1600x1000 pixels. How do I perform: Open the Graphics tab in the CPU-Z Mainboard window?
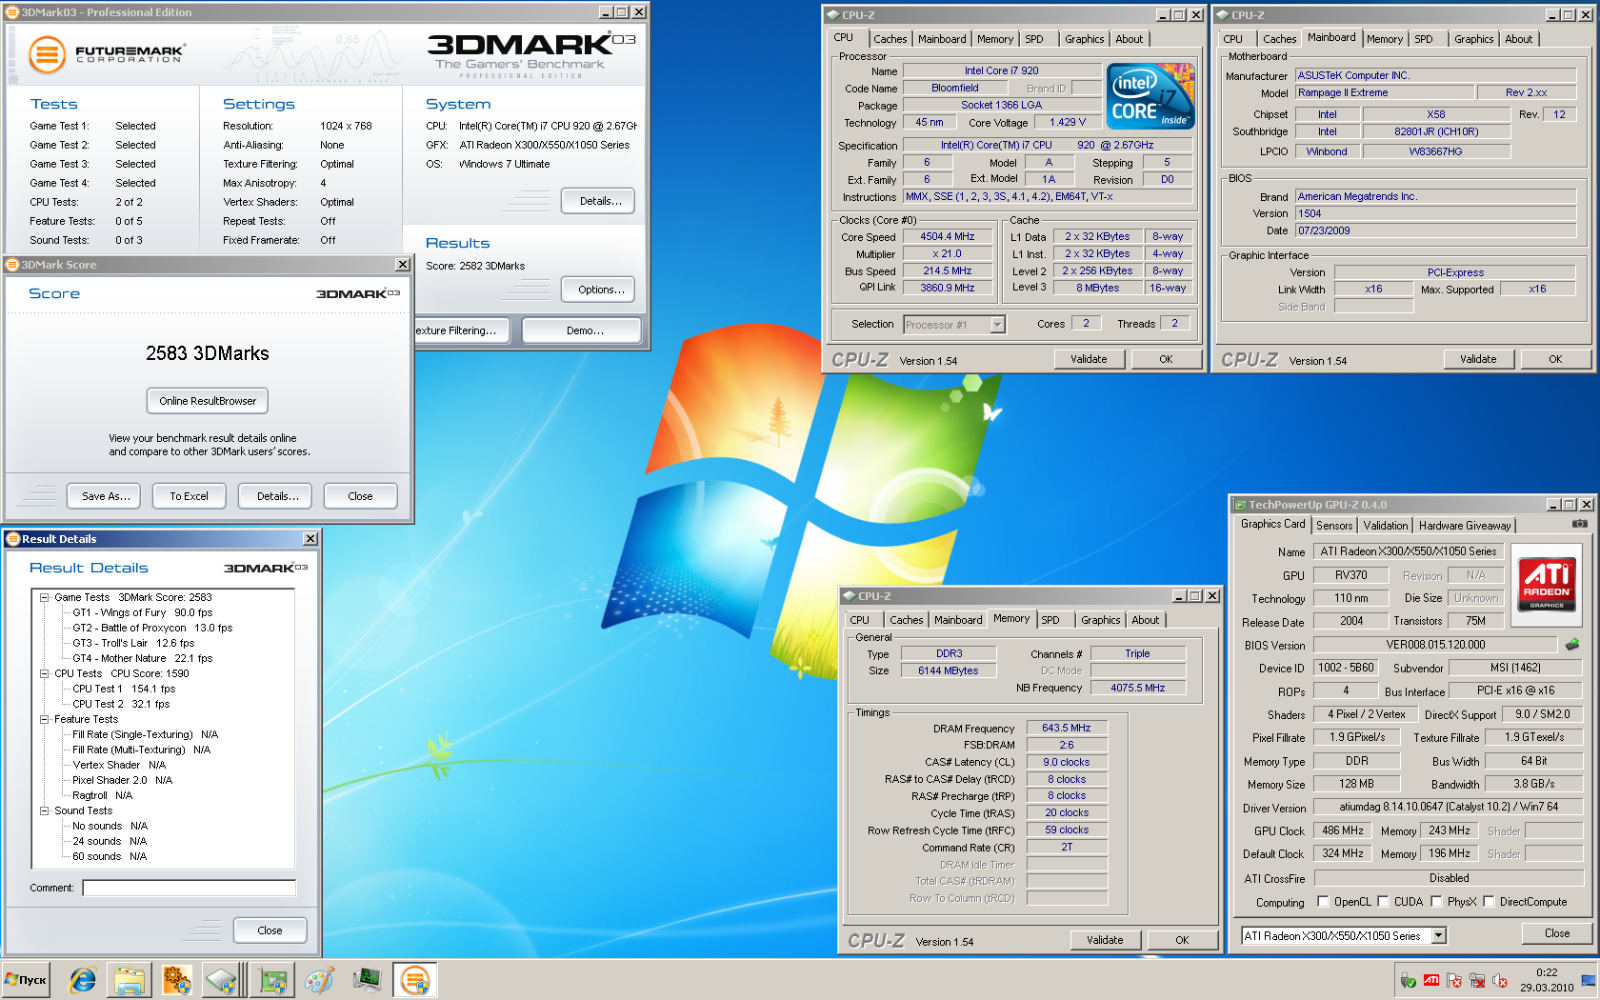click(1474, 39)
